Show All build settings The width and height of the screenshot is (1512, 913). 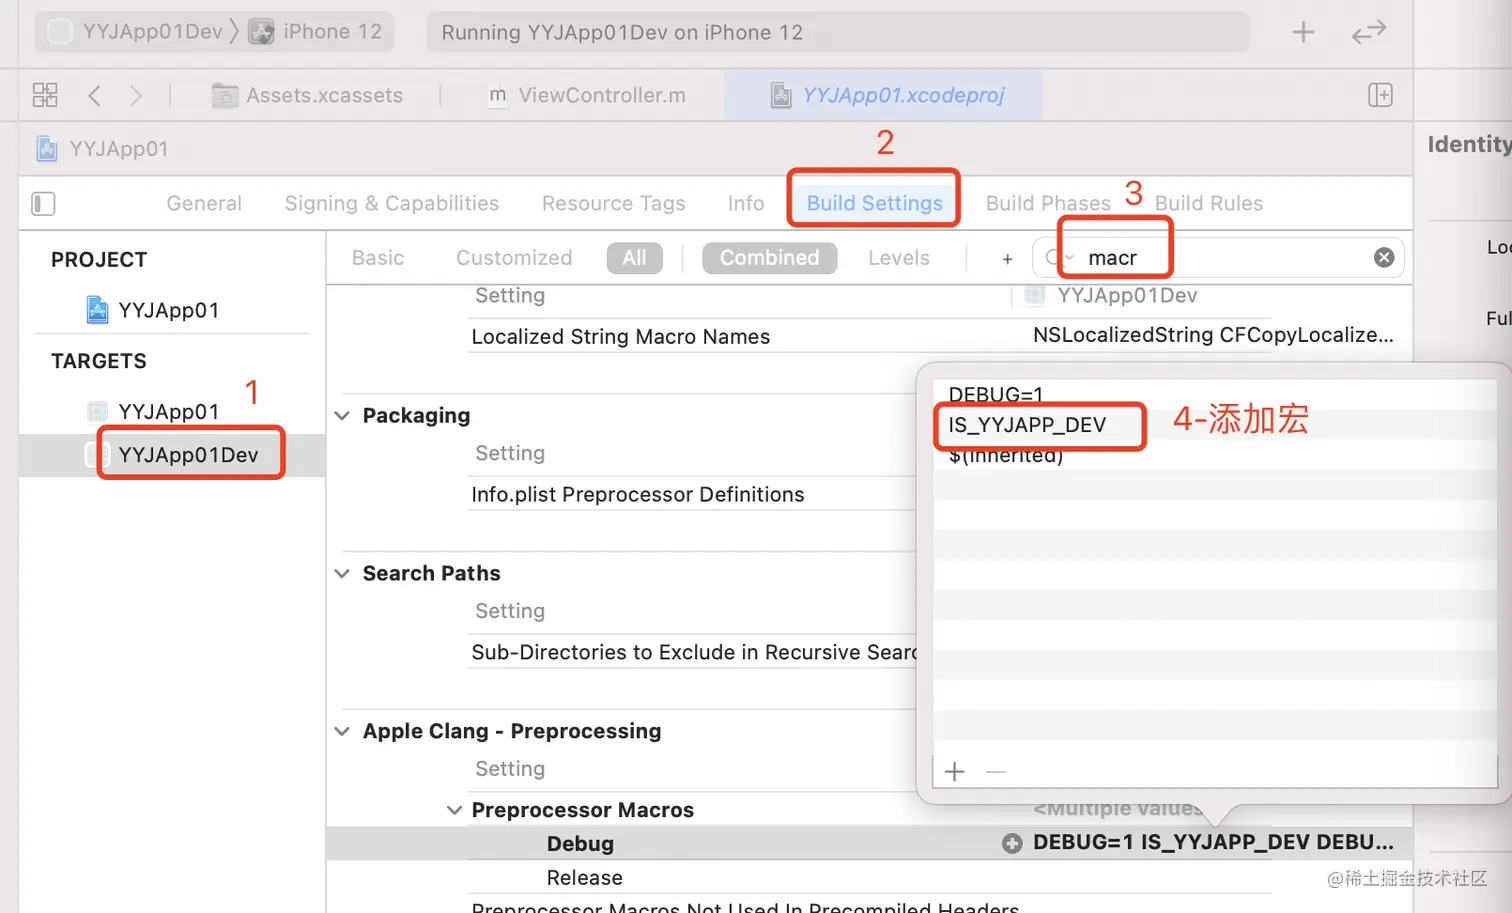635,258
